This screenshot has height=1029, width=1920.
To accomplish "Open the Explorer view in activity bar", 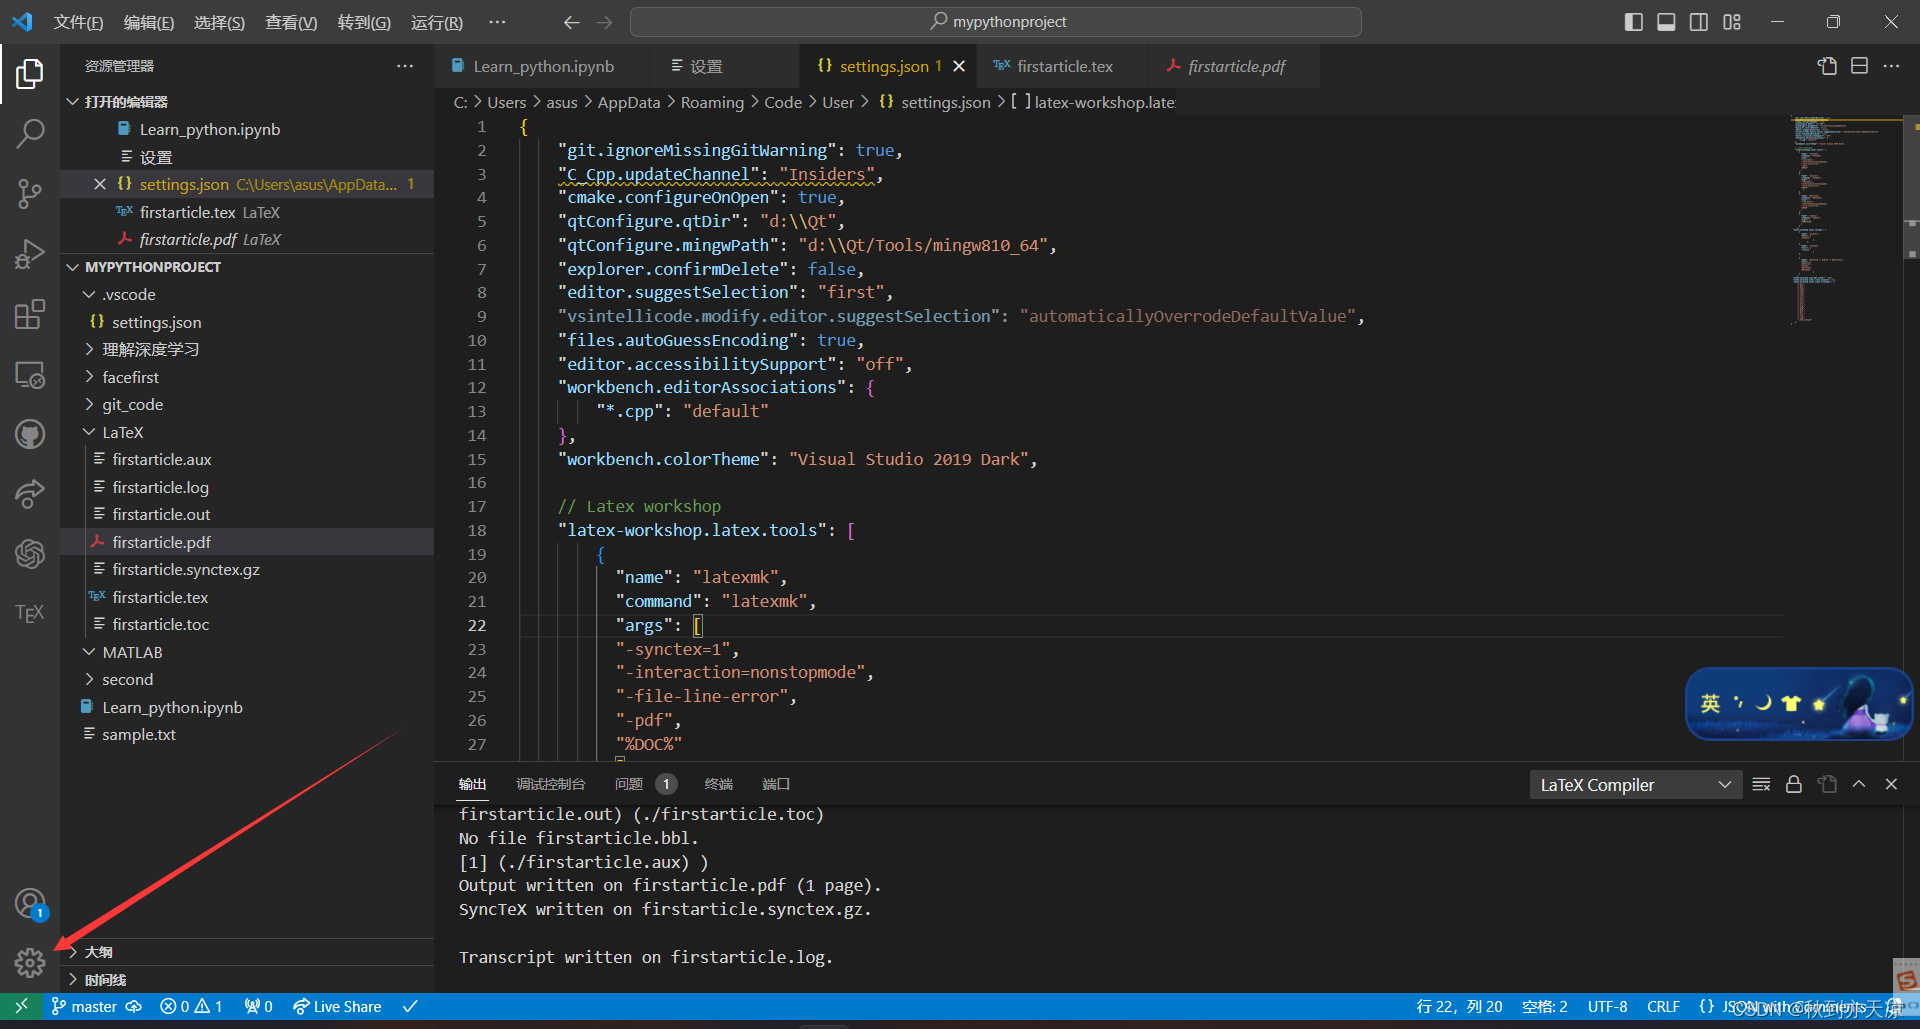I will 30,73.
